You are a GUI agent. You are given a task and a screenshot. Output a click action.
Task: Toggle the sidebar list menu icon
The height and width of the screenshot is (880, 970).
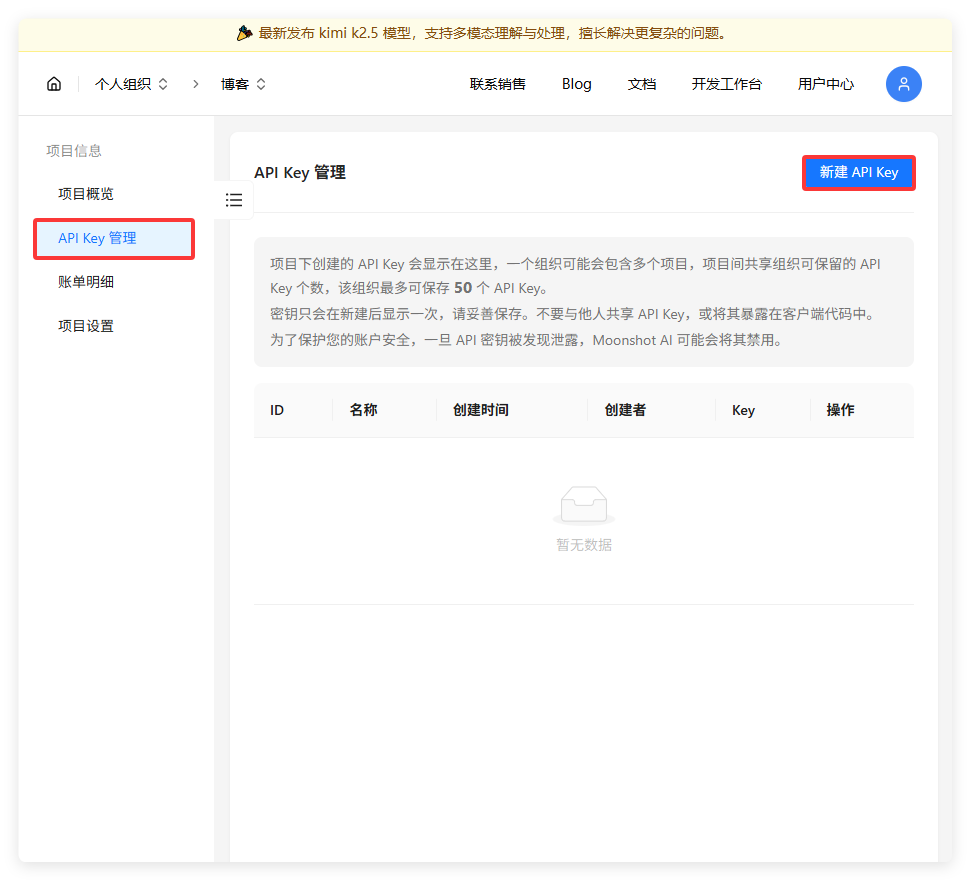click(x=234, y=200)
